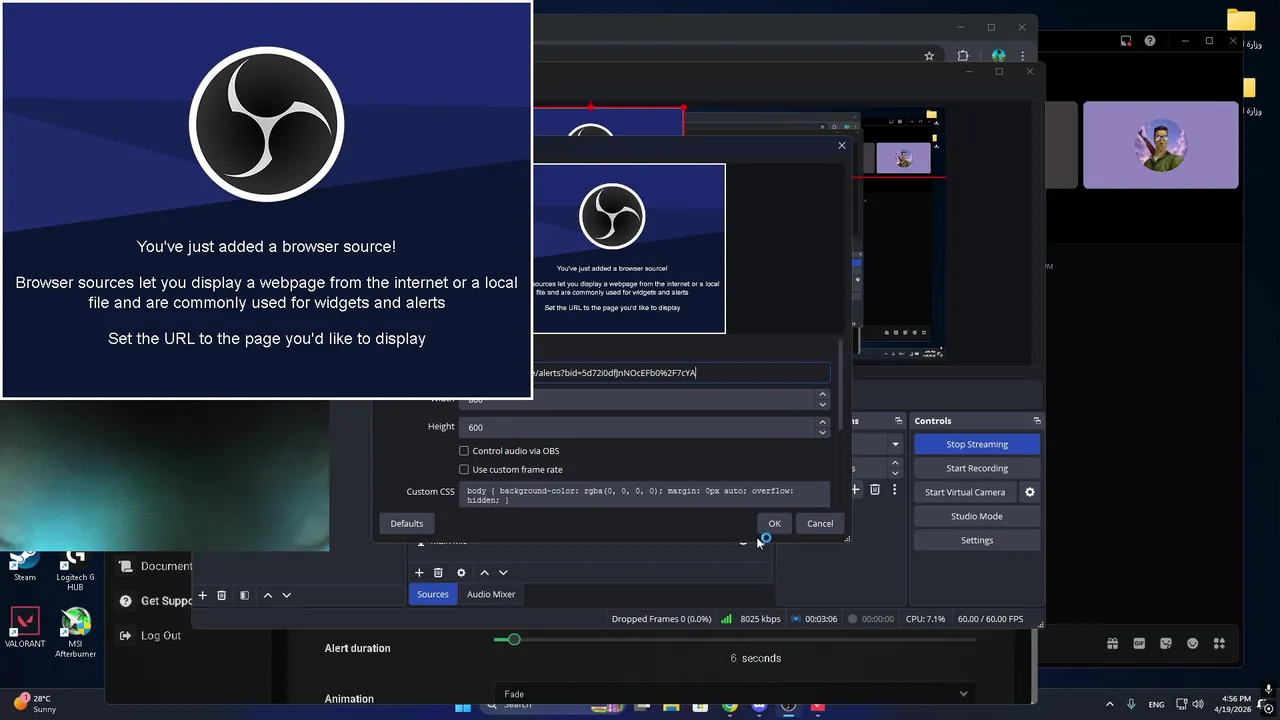Click Start Recording in Controls

(x=977, y=468)
